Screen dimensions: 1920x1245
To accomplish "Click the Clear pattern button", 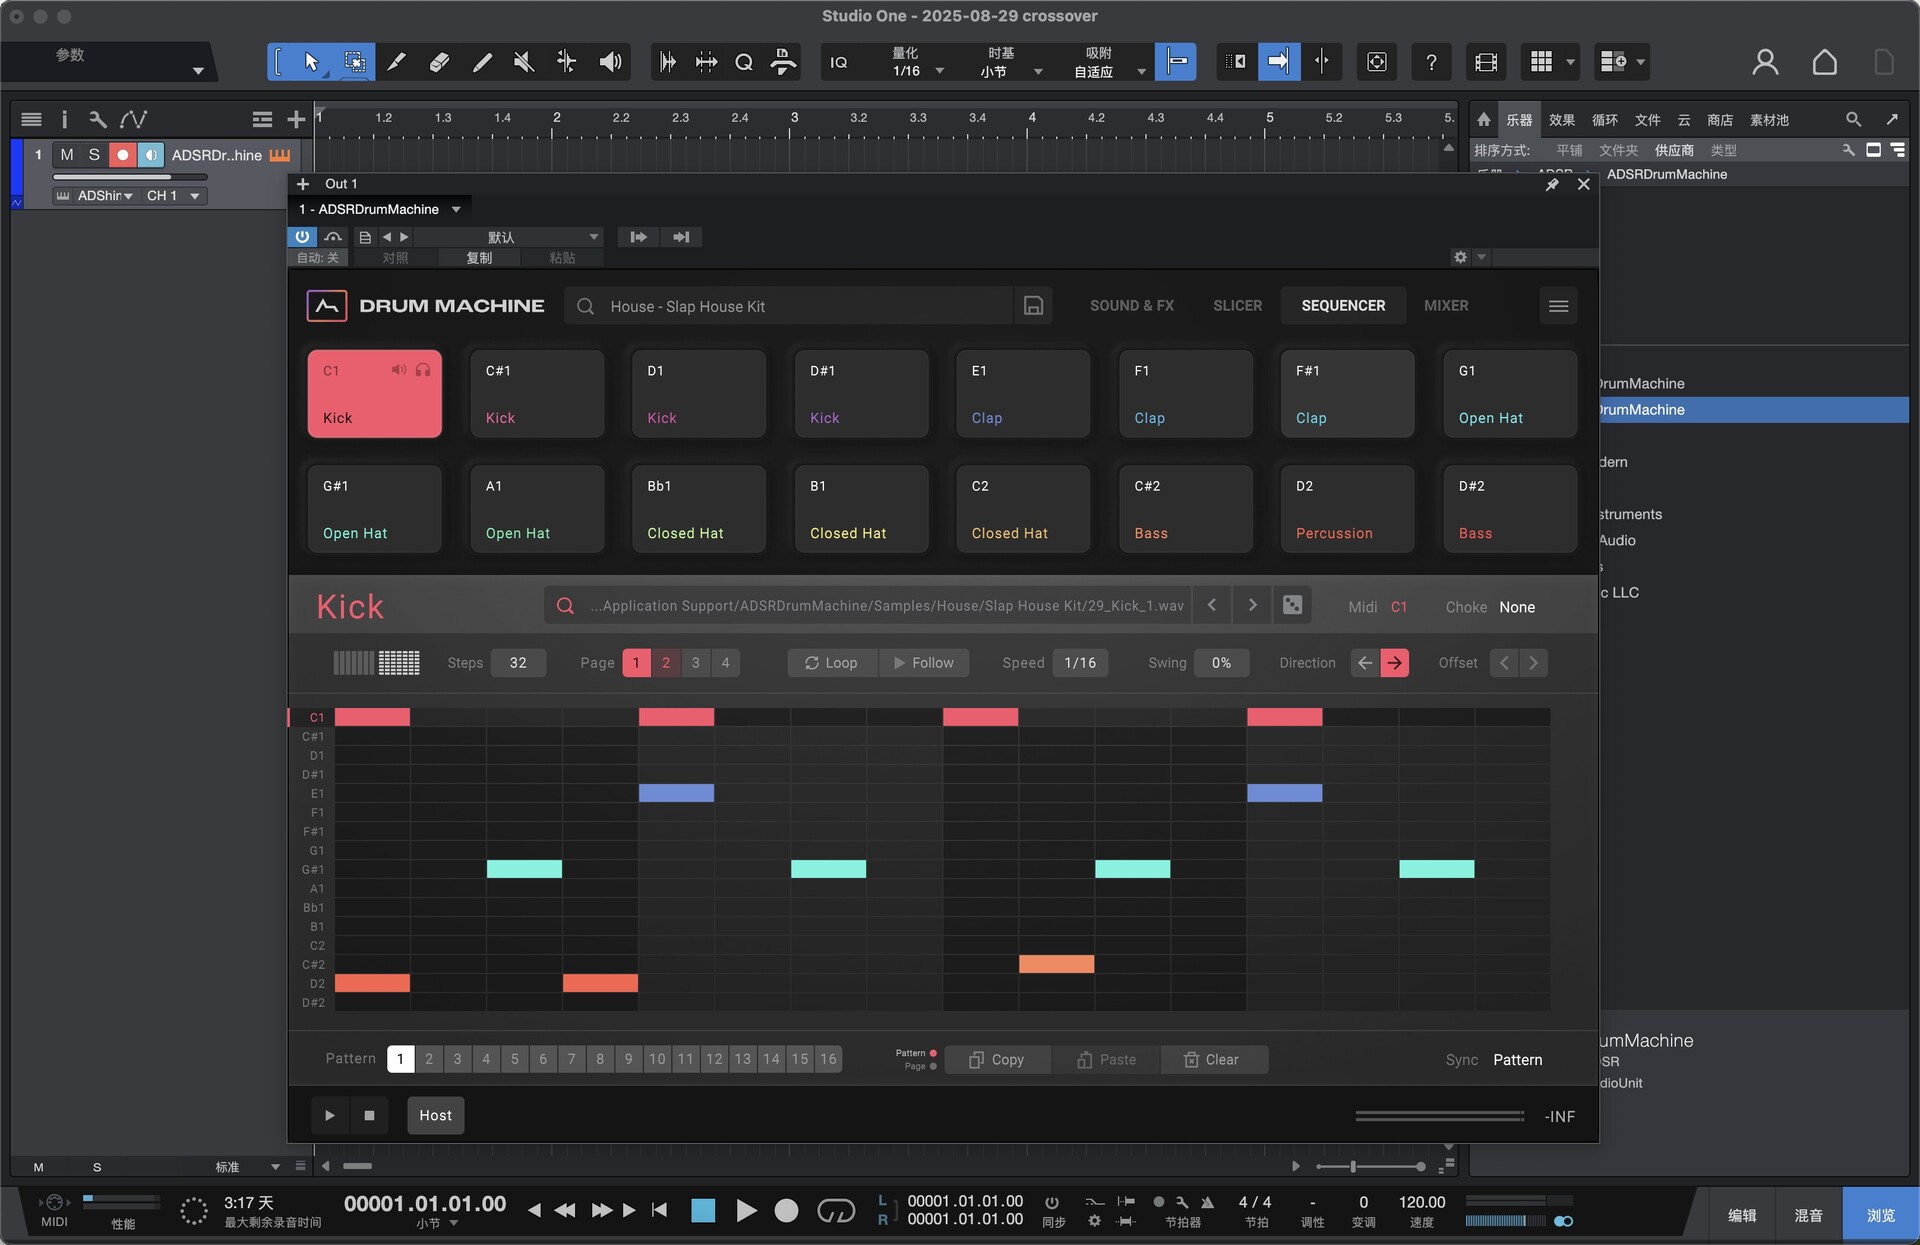I will click(x=1212, y=1060).
